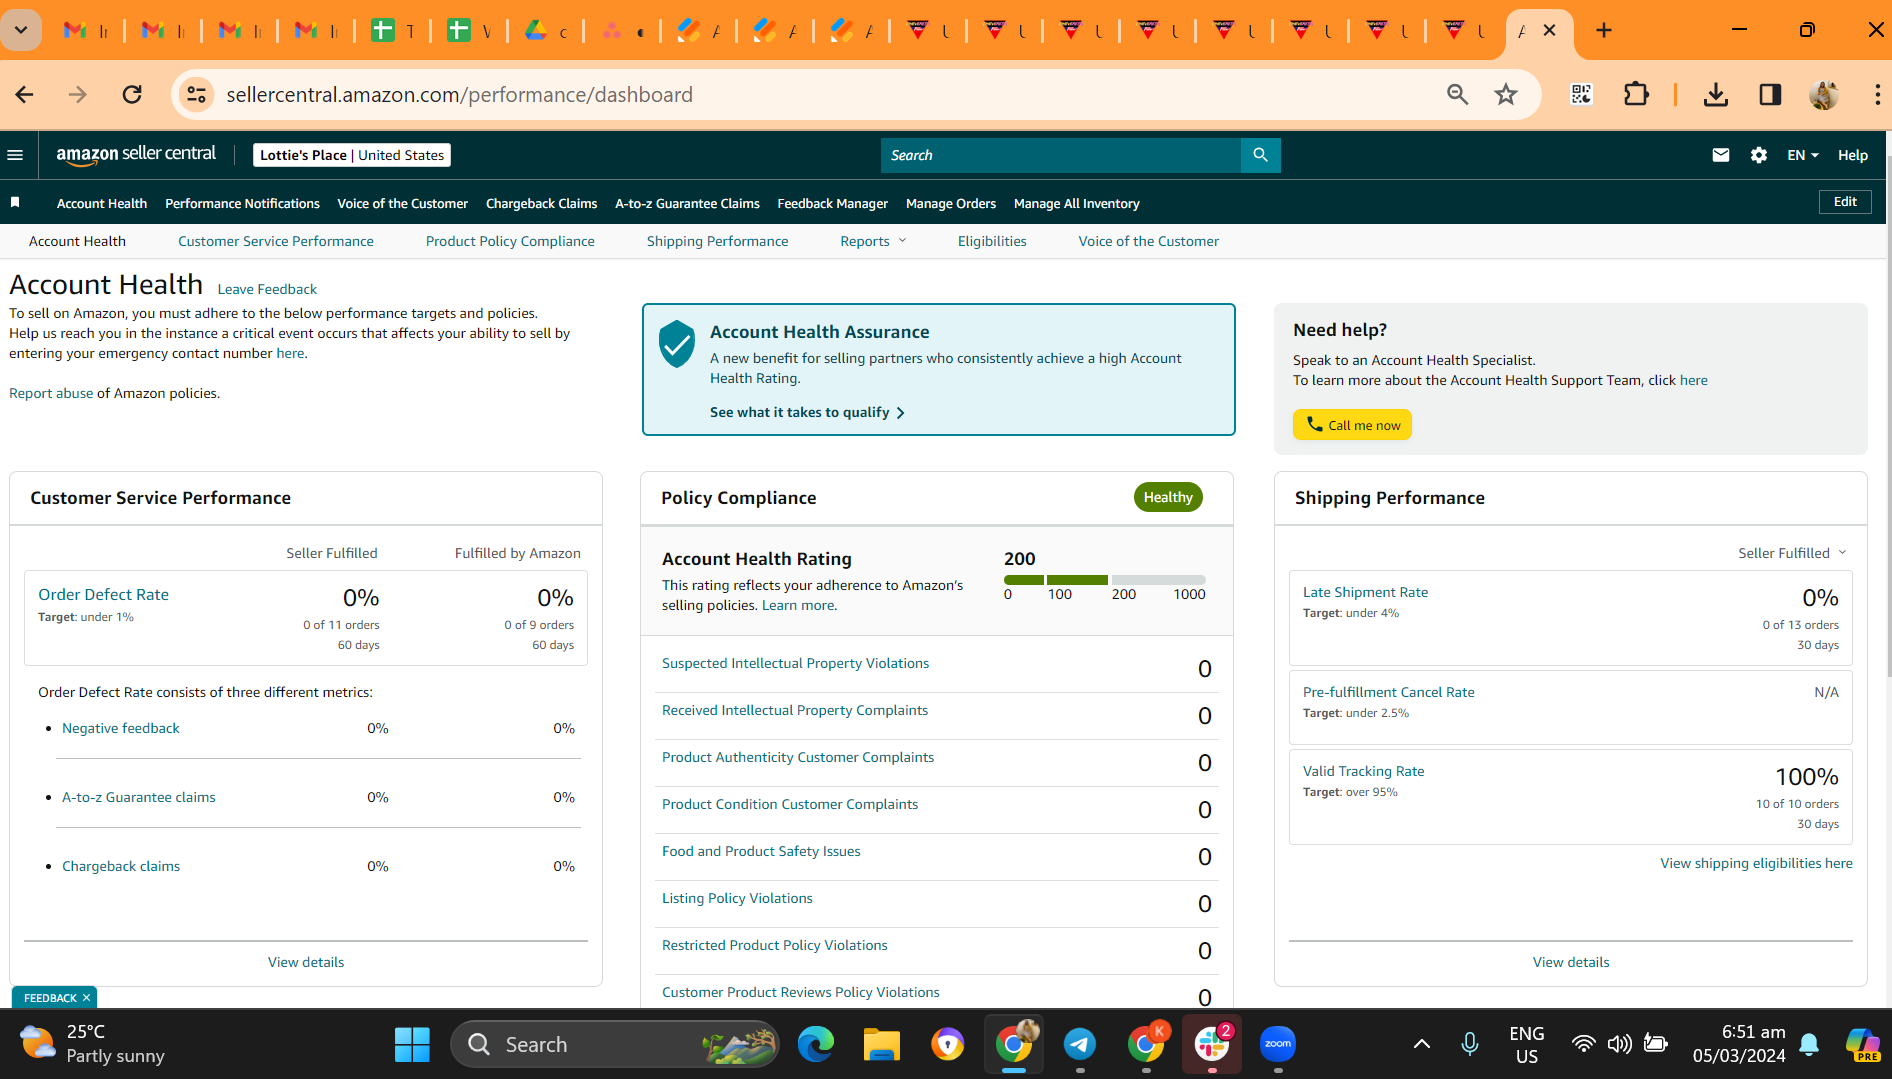Bookmark this page with the star icon
This screenshot has height=1079, width=1892.
1506,94
